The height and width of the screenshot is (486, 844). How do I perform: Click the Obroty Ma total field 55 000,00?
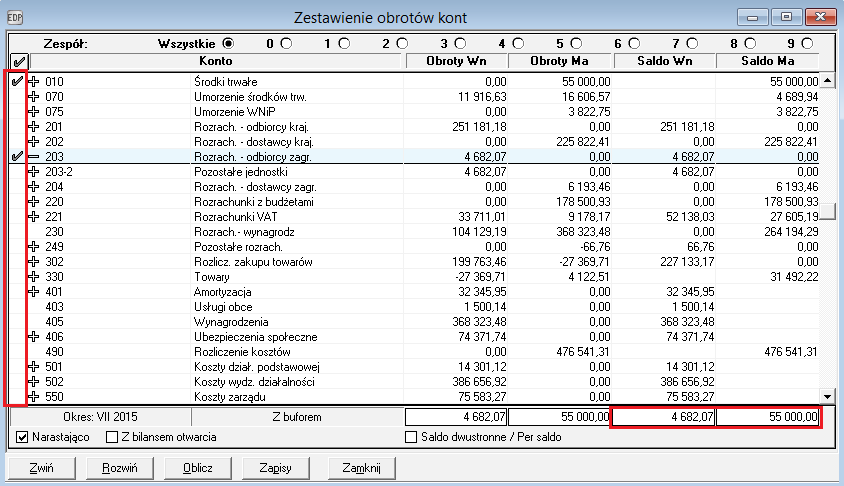(559, 417)
